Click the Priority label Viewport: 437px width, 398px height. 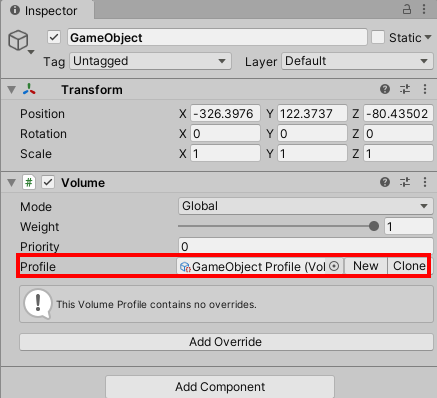(x=40, y=247)
